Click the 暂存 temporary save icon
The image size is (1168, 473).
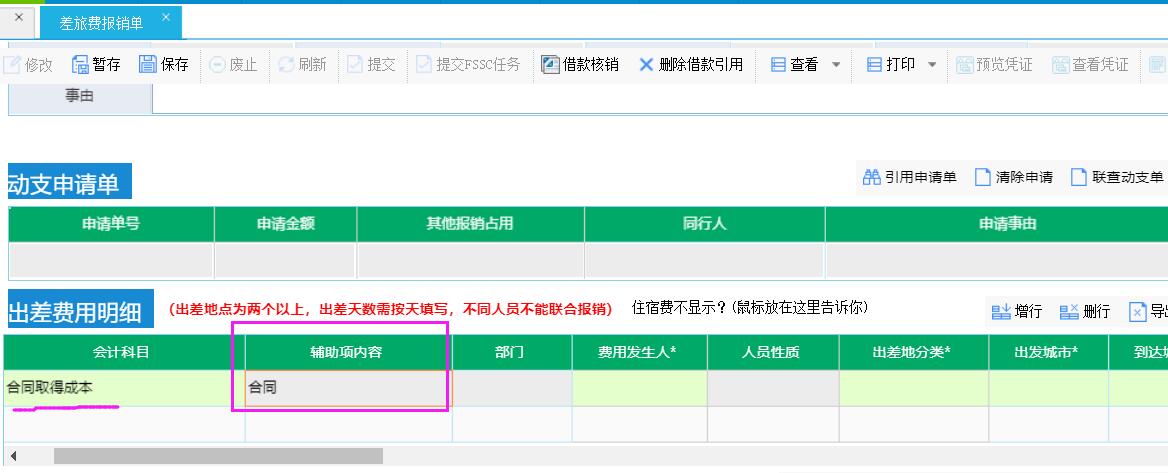tap(80, 65)
